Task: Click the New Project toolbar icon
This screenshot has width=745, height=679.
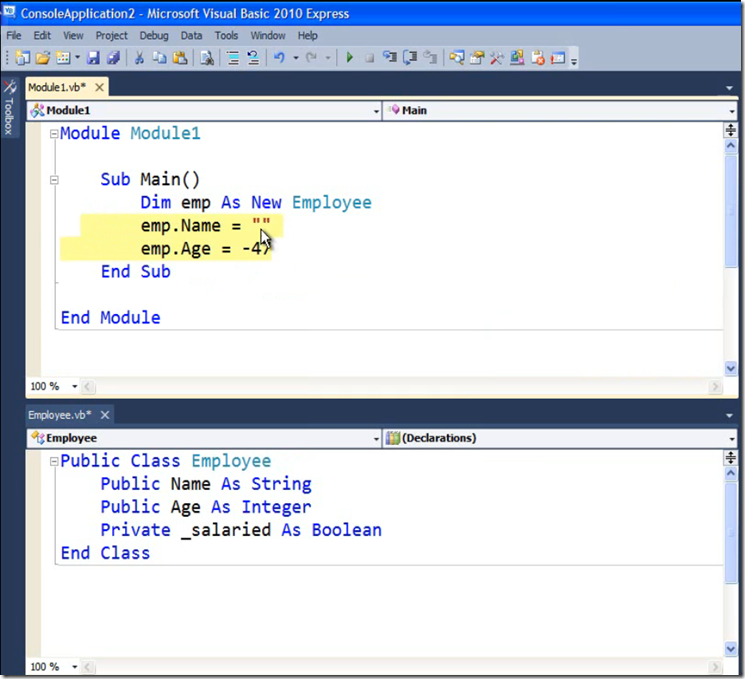Action: (x=22, y=58)
